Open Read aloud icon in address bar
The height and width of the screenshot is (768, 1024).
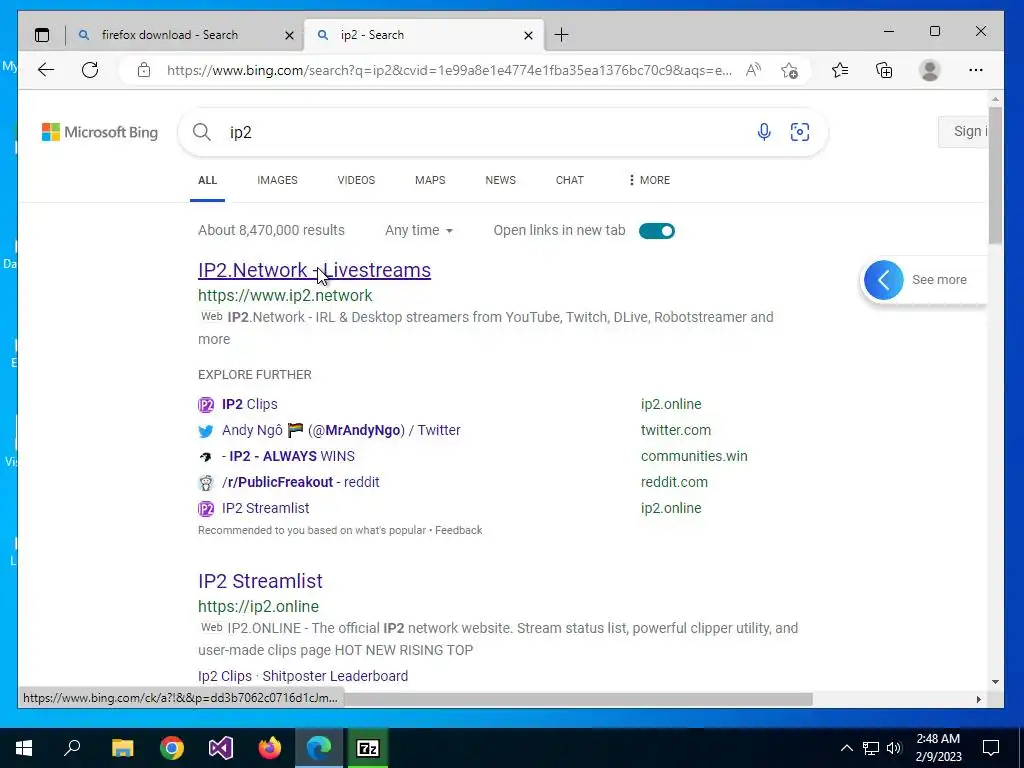coord(753,70)
